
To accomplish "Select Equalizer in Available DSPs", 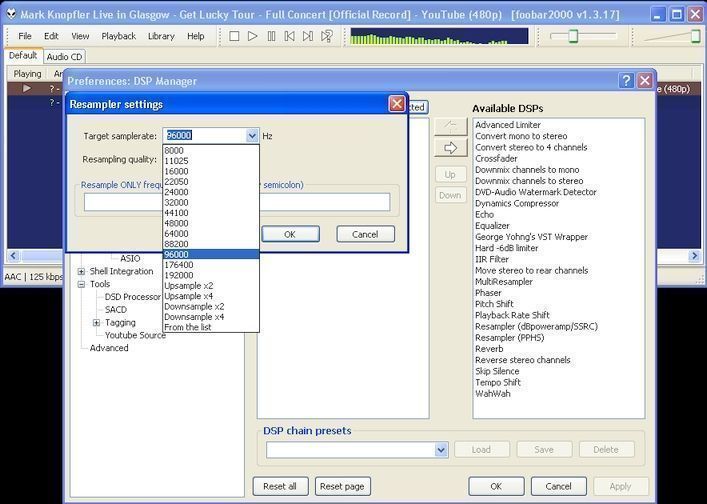I will tap(492, 226).
